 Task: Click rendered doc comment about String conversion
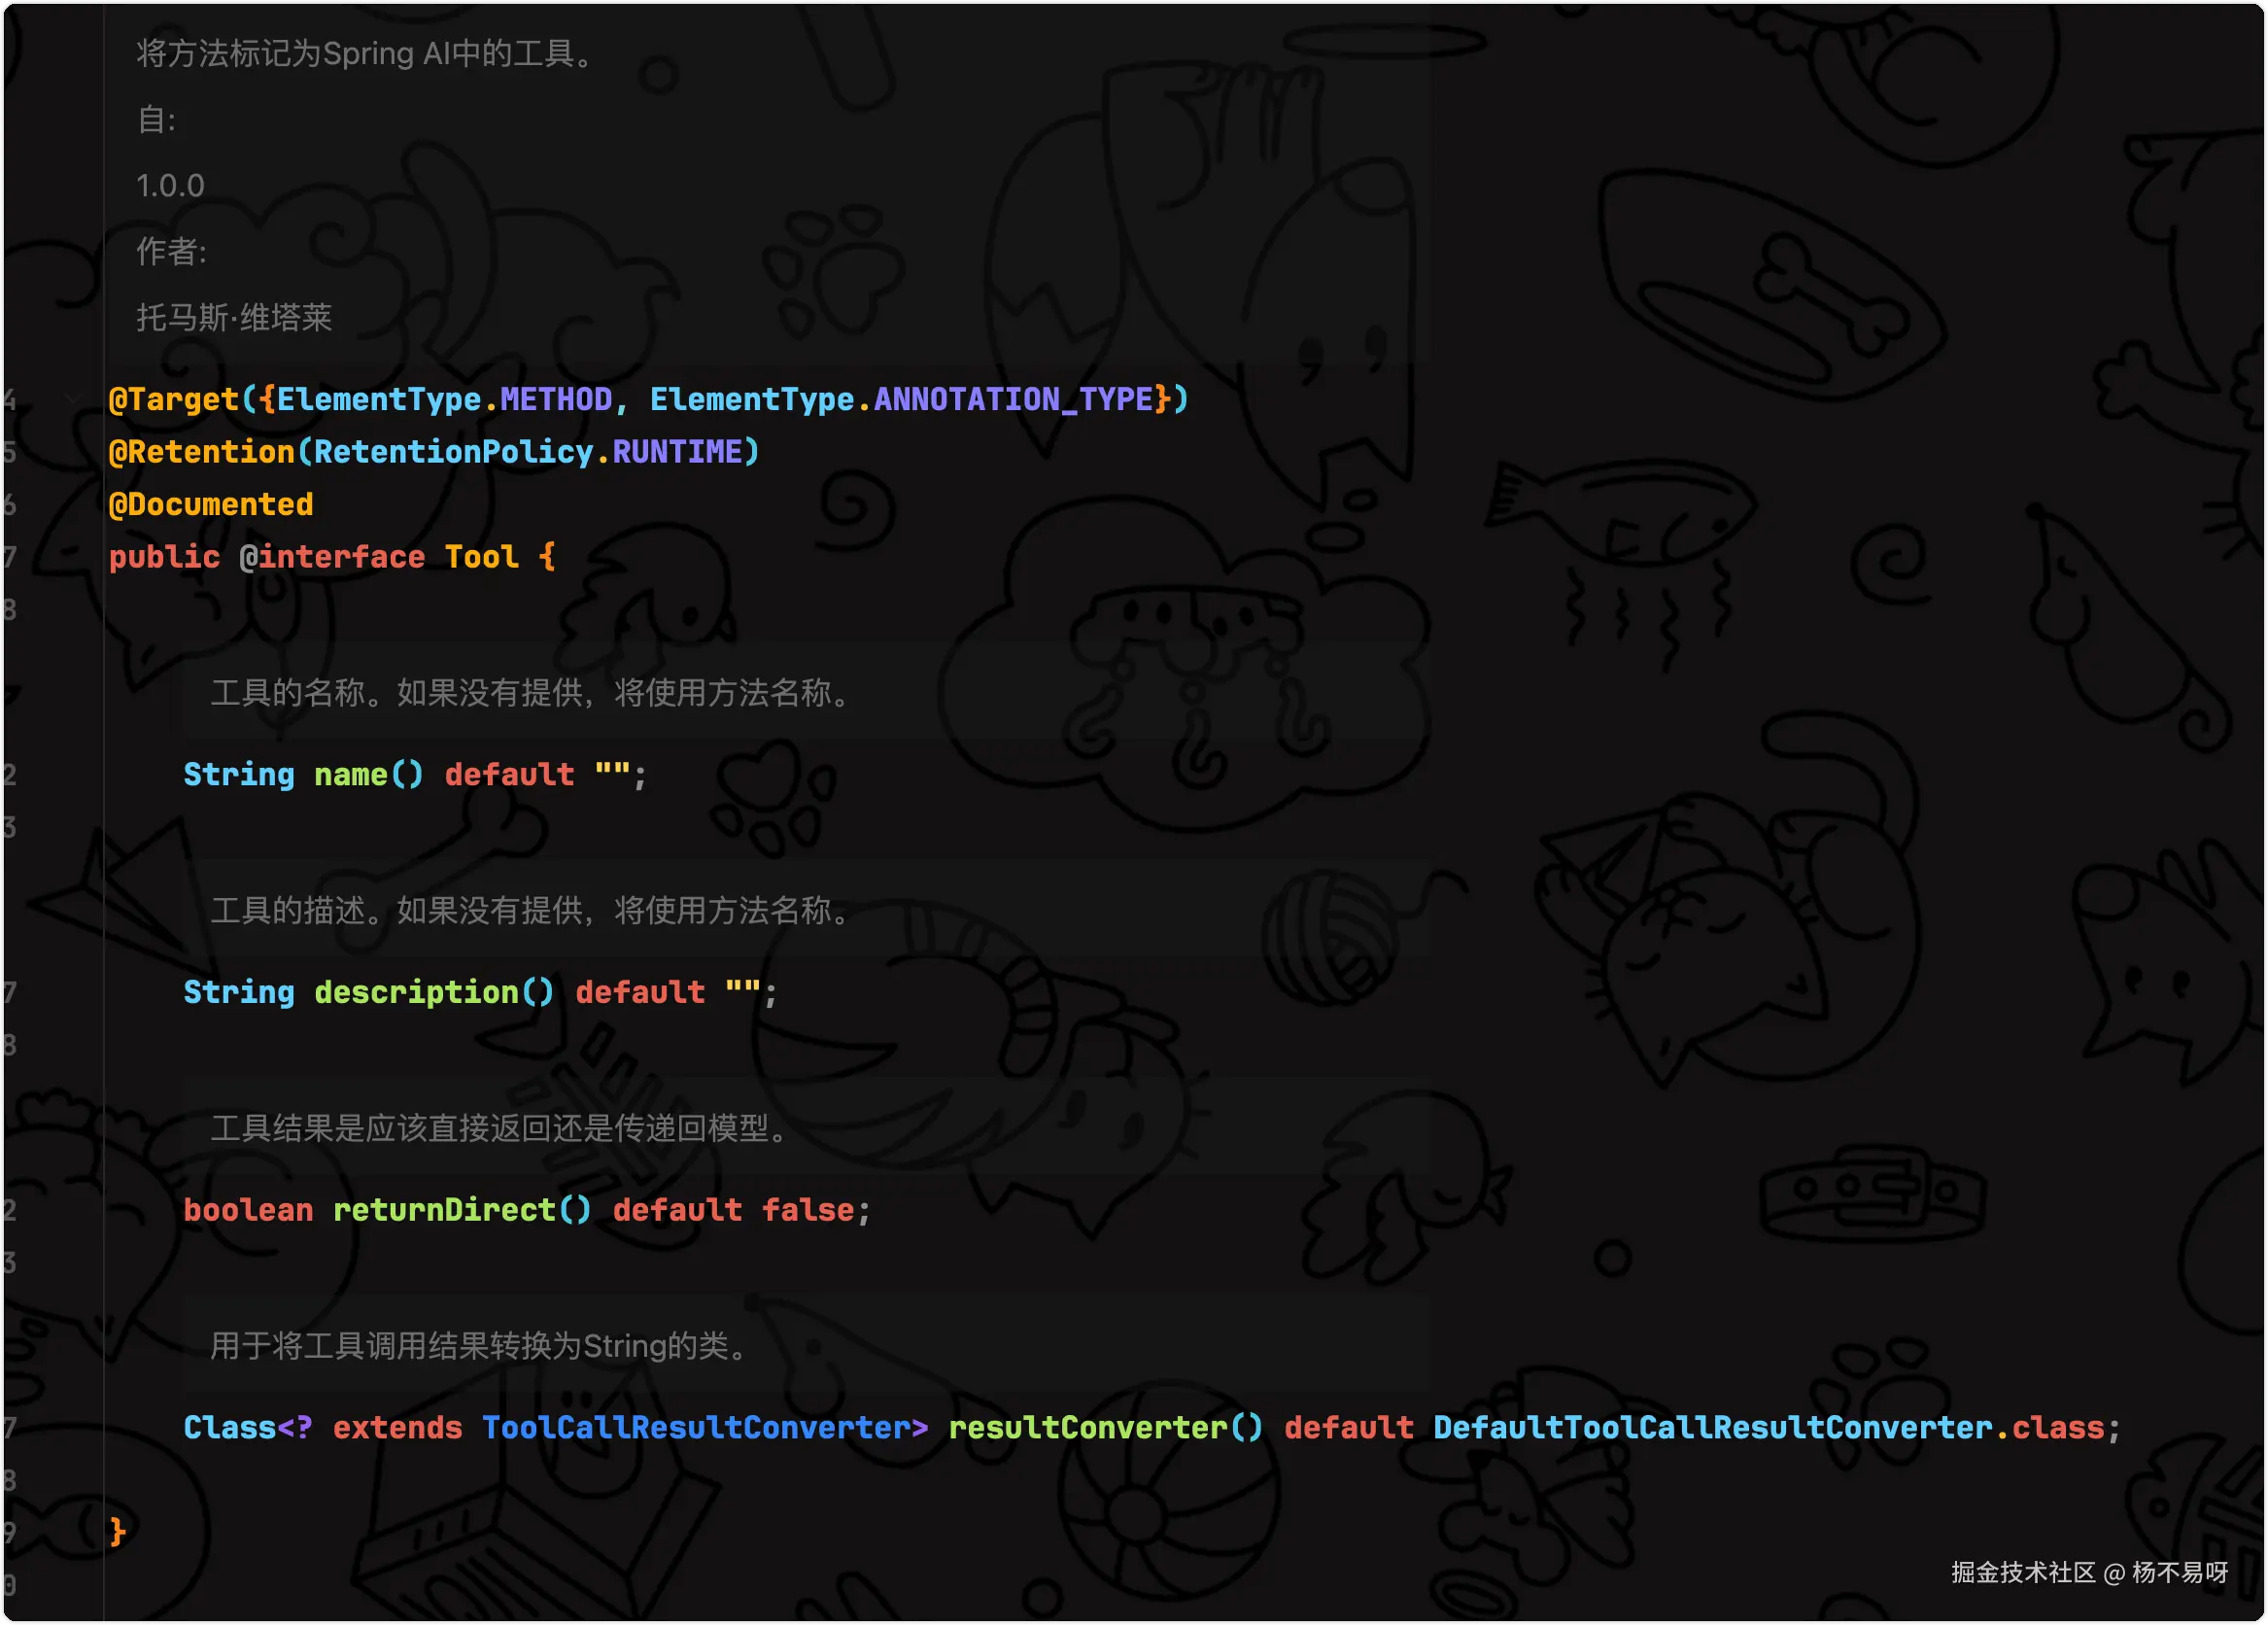(x=480, y=1345)
